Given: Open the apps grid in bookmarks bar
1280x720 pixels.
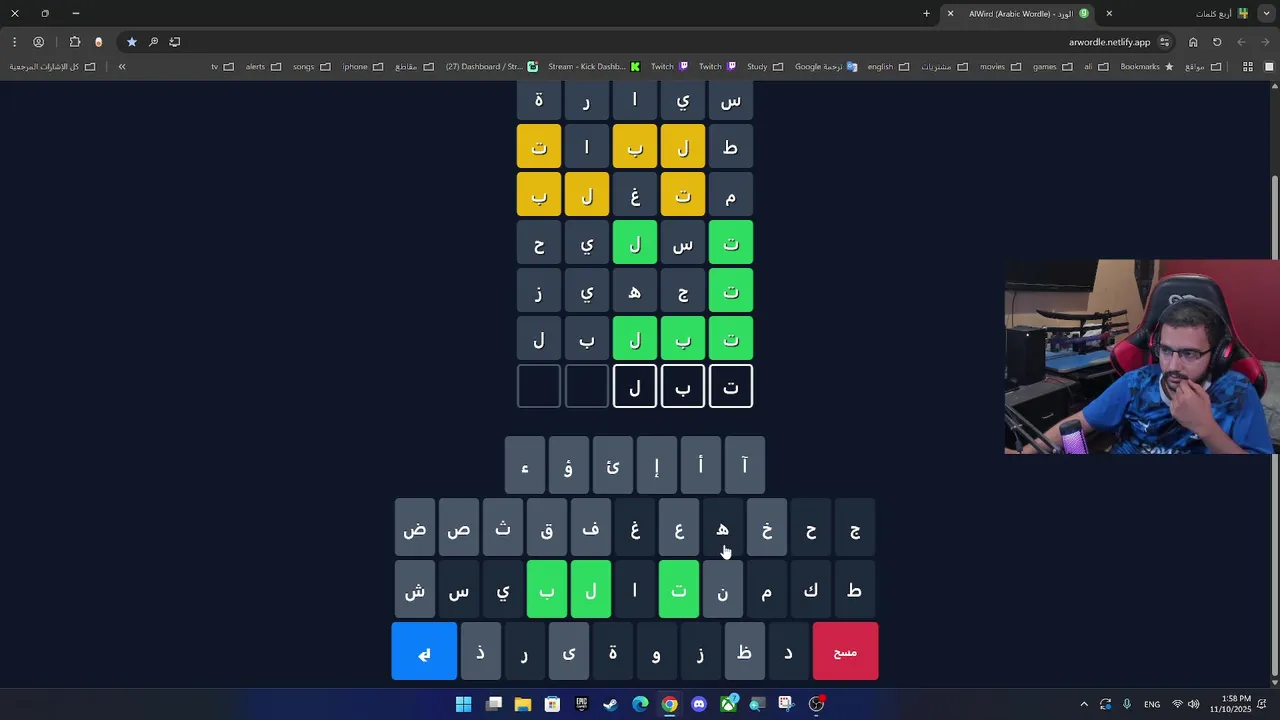Looking at the screenshot, I should [1247, 67].
